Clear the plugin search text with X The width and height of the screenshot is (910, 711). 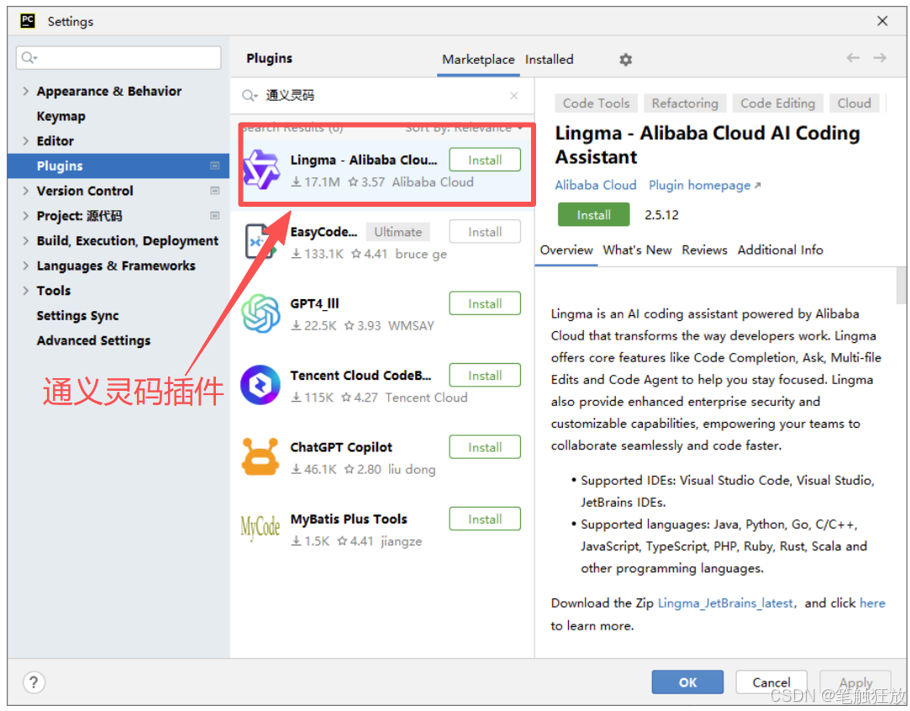pos(514,96)
